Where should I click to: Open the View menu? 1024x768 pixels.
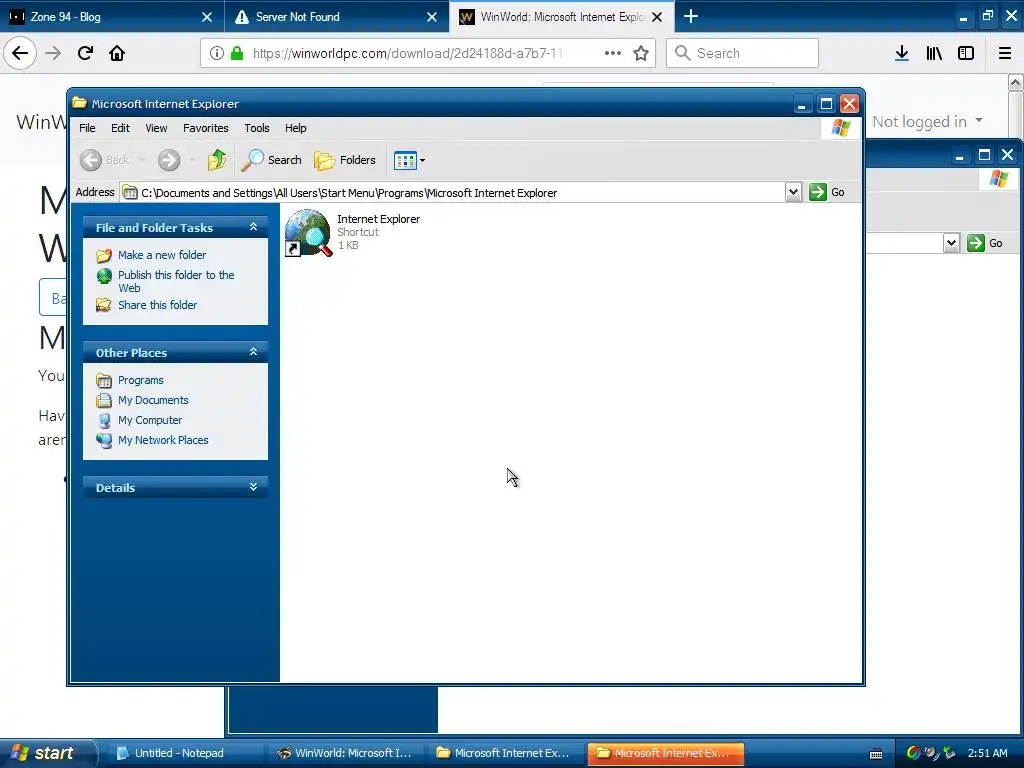[156, 128]
